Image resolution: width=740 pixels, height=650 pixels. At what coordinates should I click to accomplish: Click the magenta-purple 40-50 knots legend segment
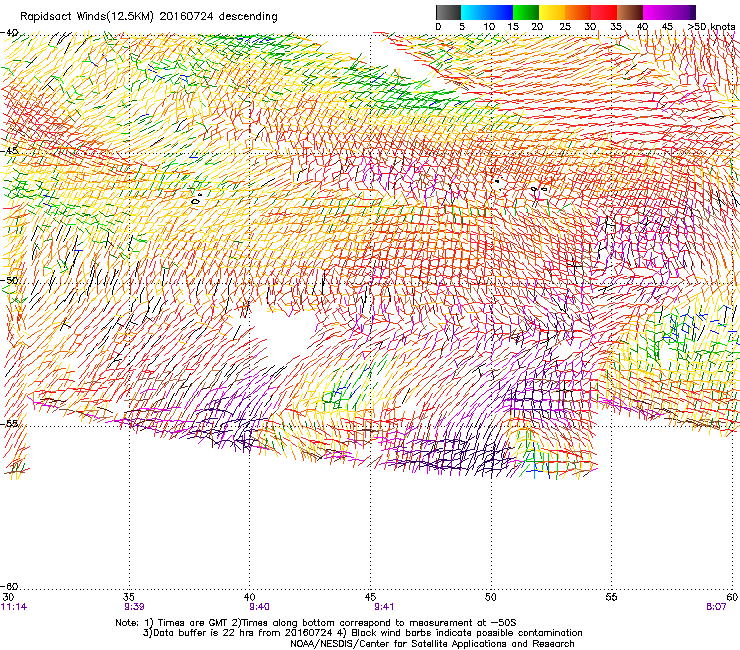[669, 12]
